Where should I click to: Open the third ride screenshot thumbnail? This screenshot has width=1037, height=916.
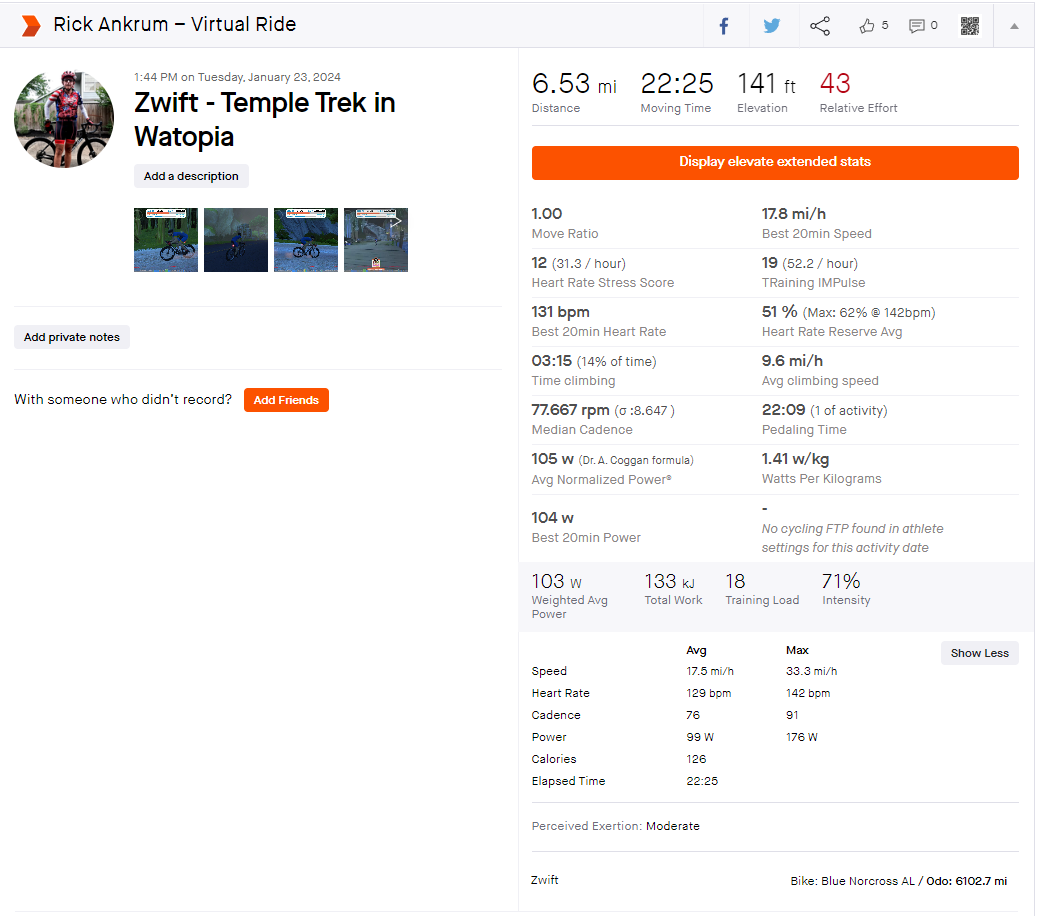(306, 240)
